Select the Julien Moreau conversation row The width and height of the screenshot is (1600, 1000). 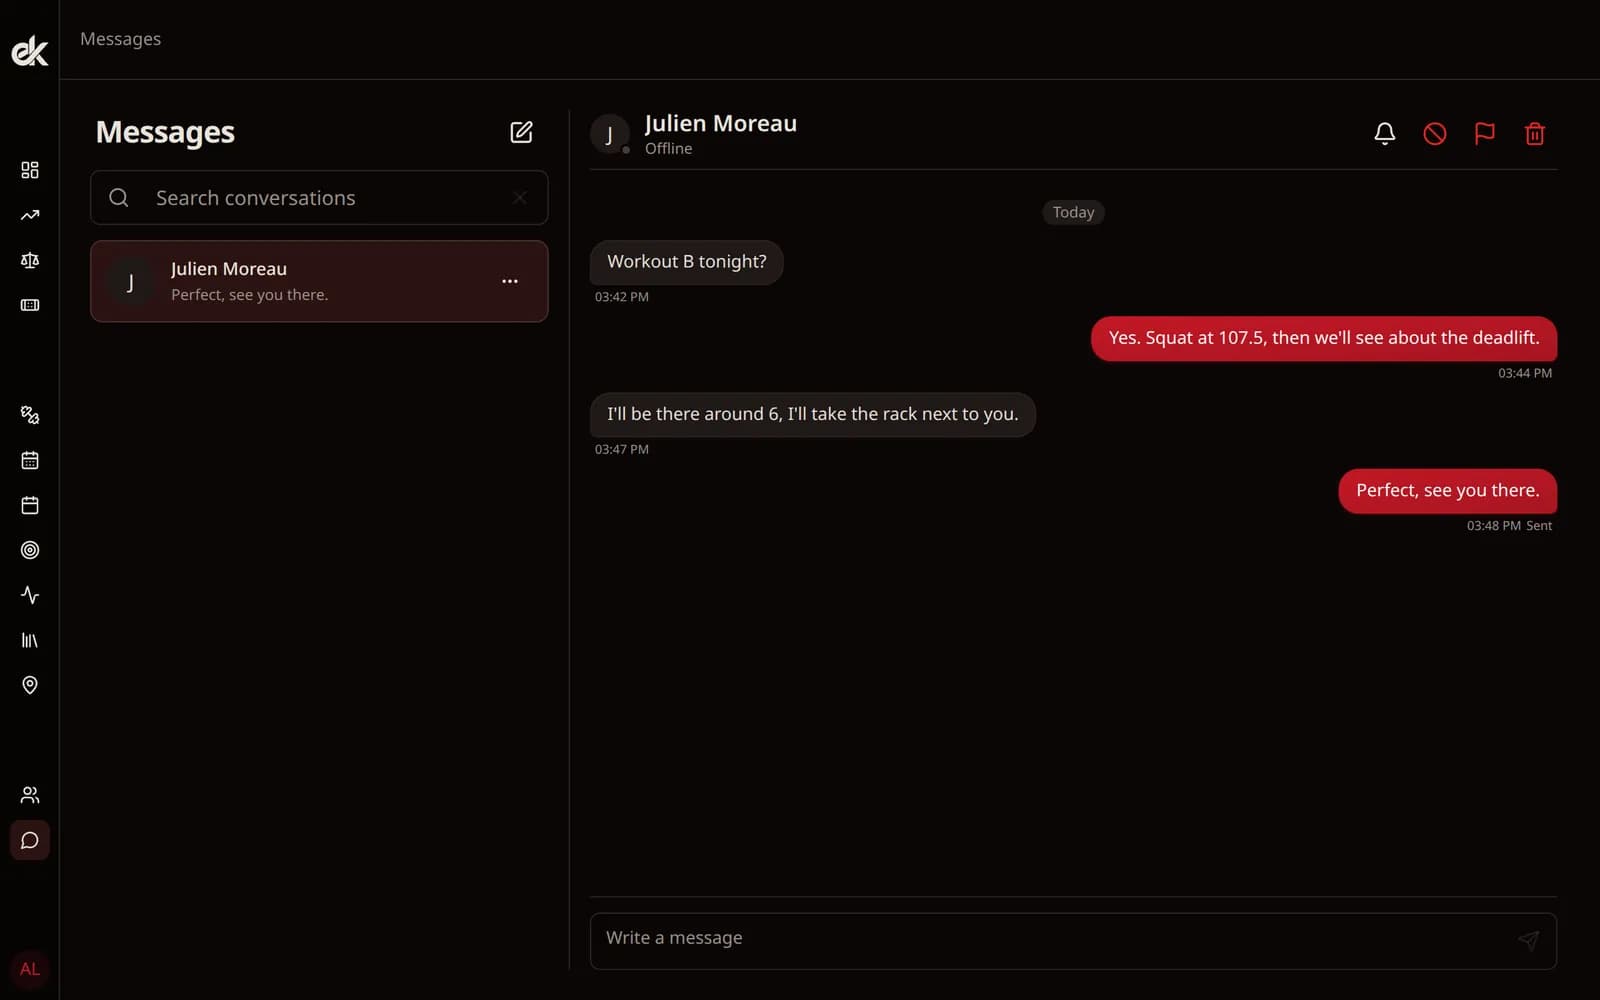click(319, 281)
